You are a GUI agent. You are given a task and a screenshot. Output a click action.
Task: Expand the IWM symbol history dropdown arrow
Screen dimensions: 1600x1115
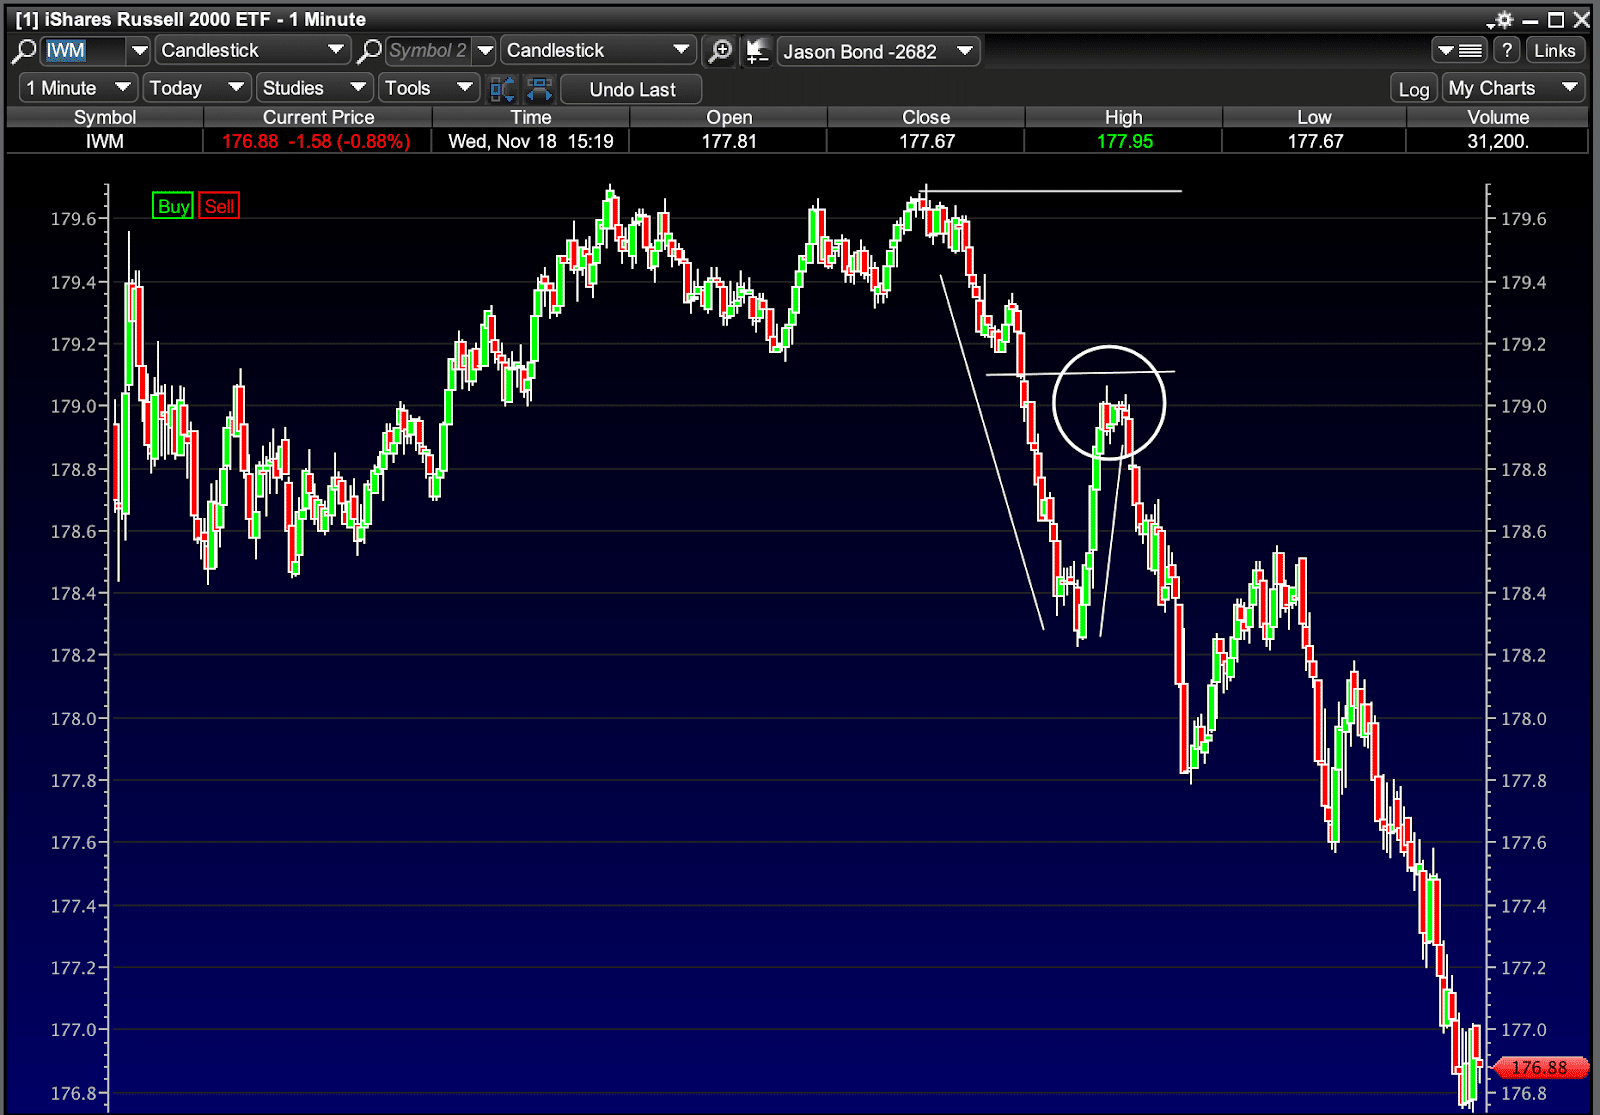[139, 50]
